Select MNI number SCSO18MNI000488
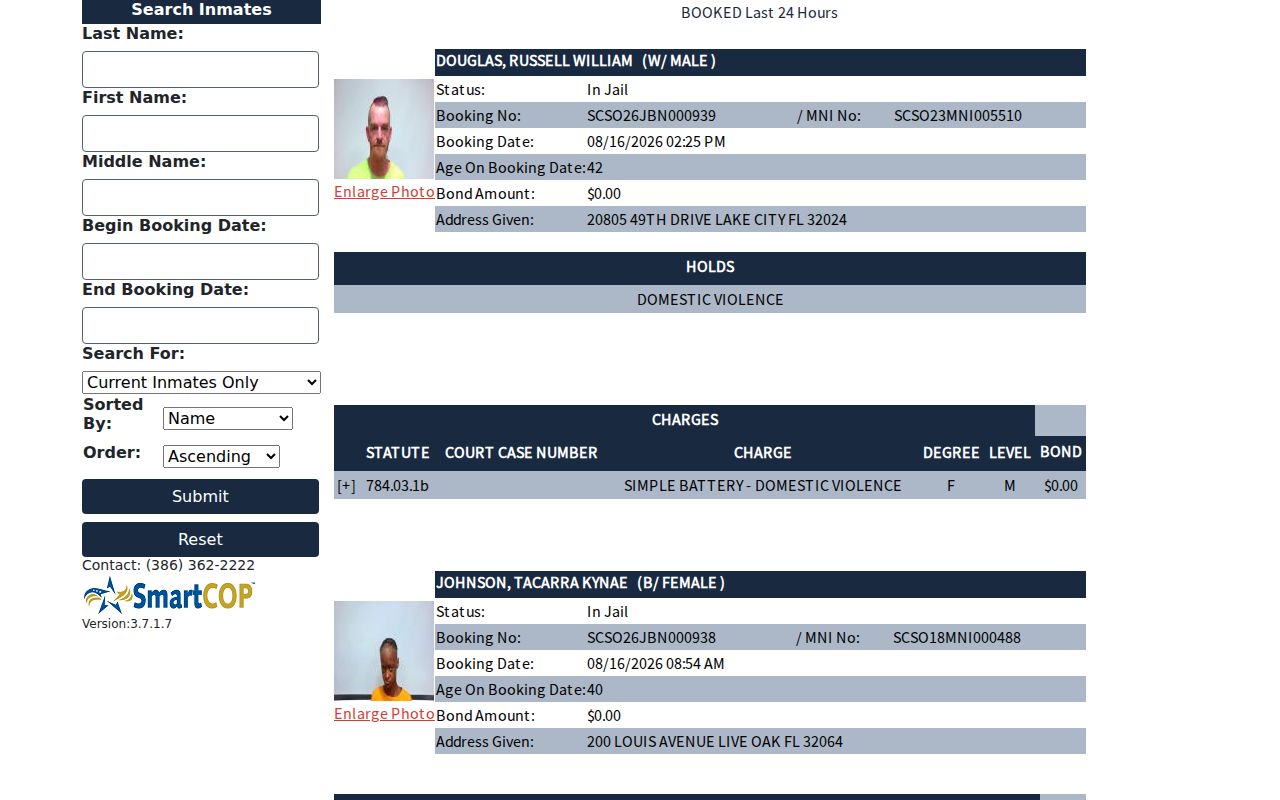Screen dimensions: 1280x800 coord(957,638)
